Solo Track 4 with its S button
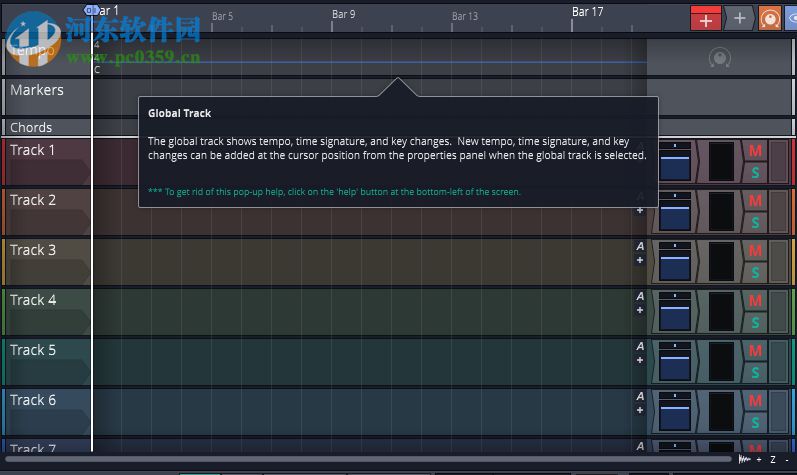This screenshot has height=475, width=797. click(755, 323)
